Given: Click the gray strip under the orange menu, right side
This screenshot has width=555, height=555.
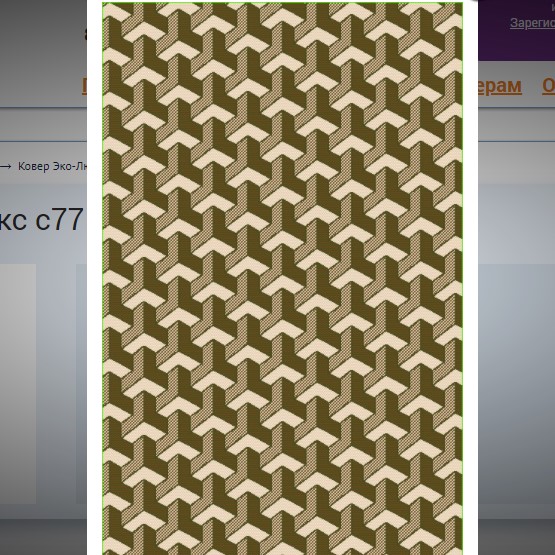Looking at the screenshot, I should tap(516, 125).
